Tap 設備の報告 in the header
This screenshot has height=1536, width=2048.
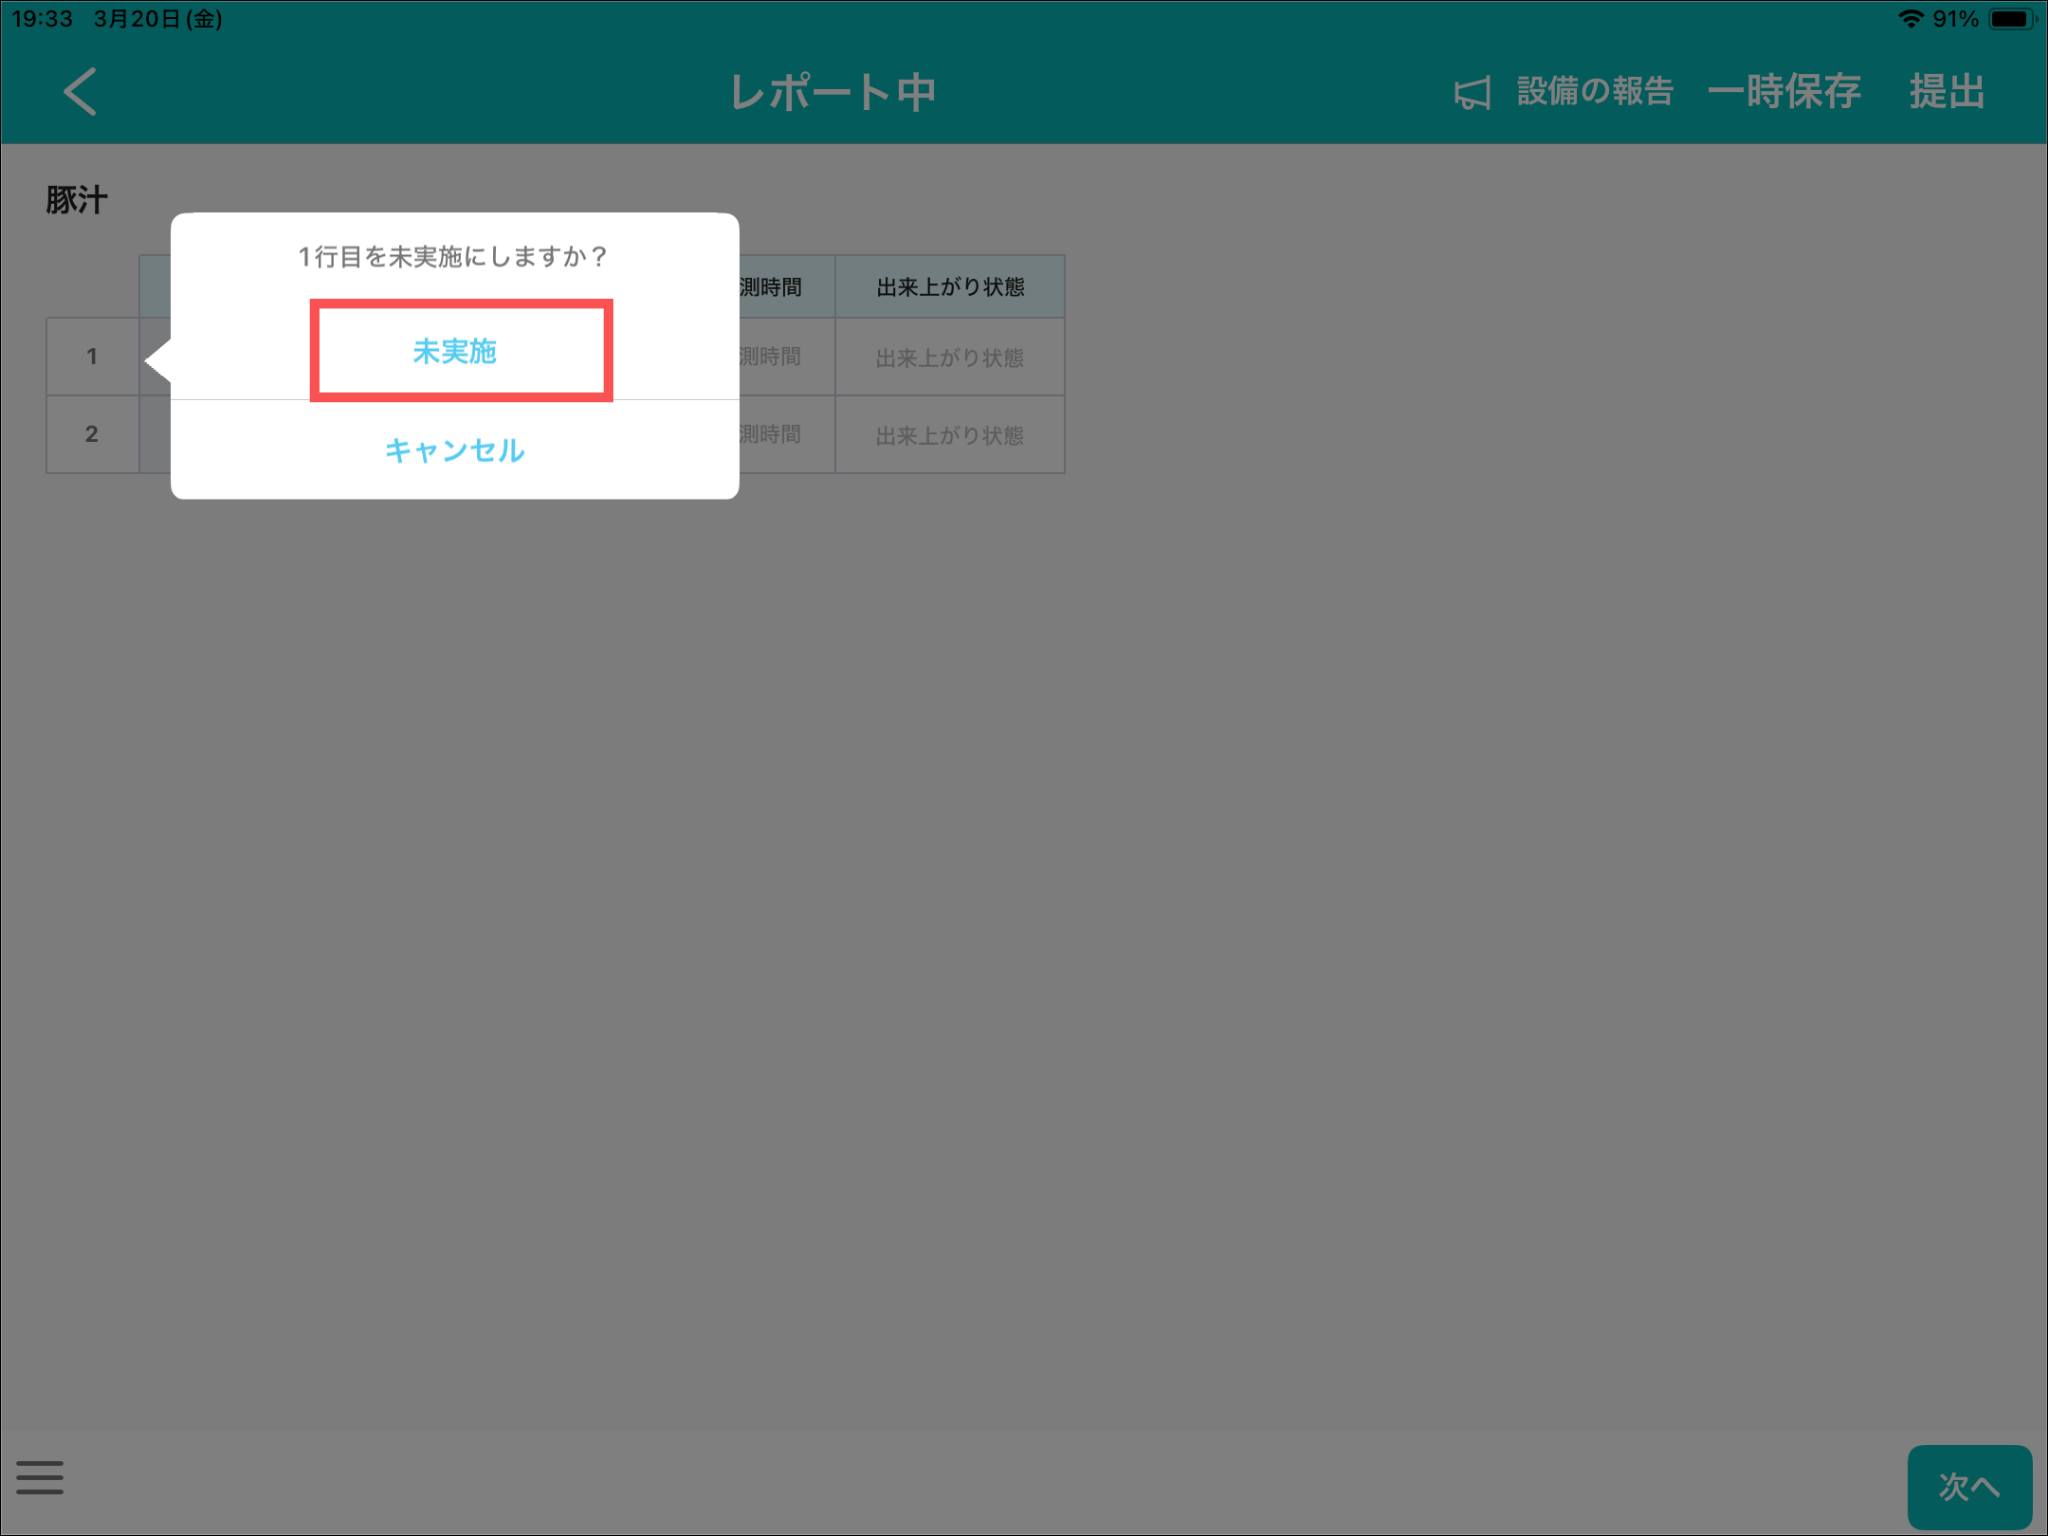click(1594, 92)
